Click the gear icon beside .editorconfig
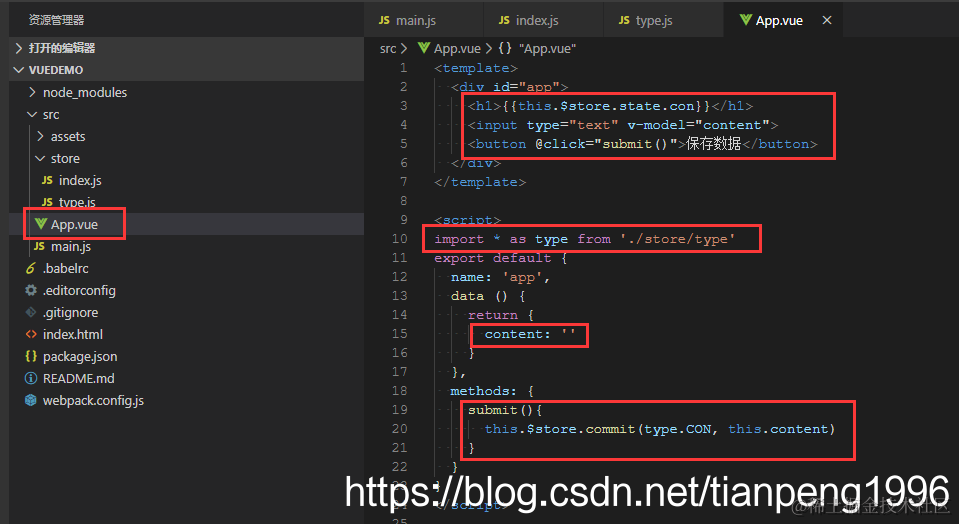 [x=31, y=290]
